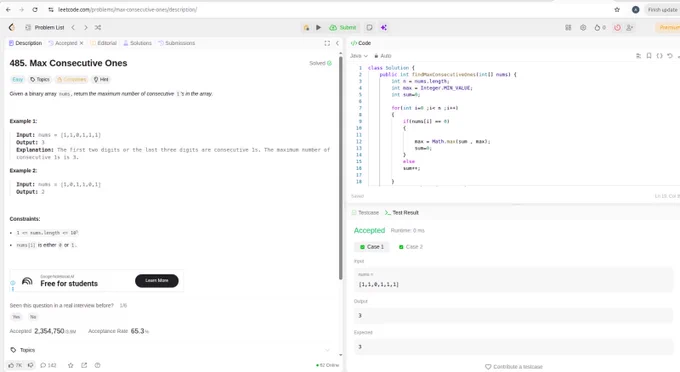Click the braces icon in editor toolbar
Viewport: 680px width, 372px height.
659,56
